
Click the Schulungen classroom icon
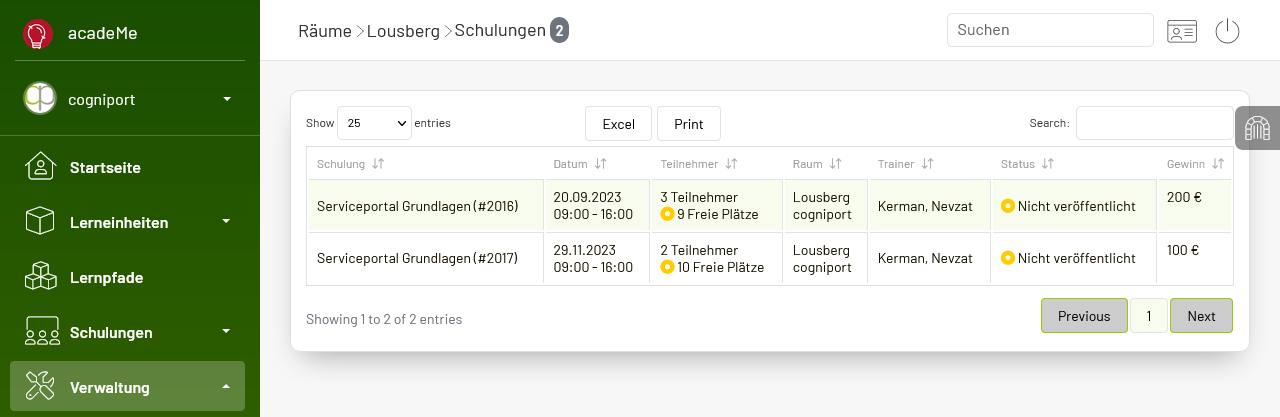click(x=40, y=331)
